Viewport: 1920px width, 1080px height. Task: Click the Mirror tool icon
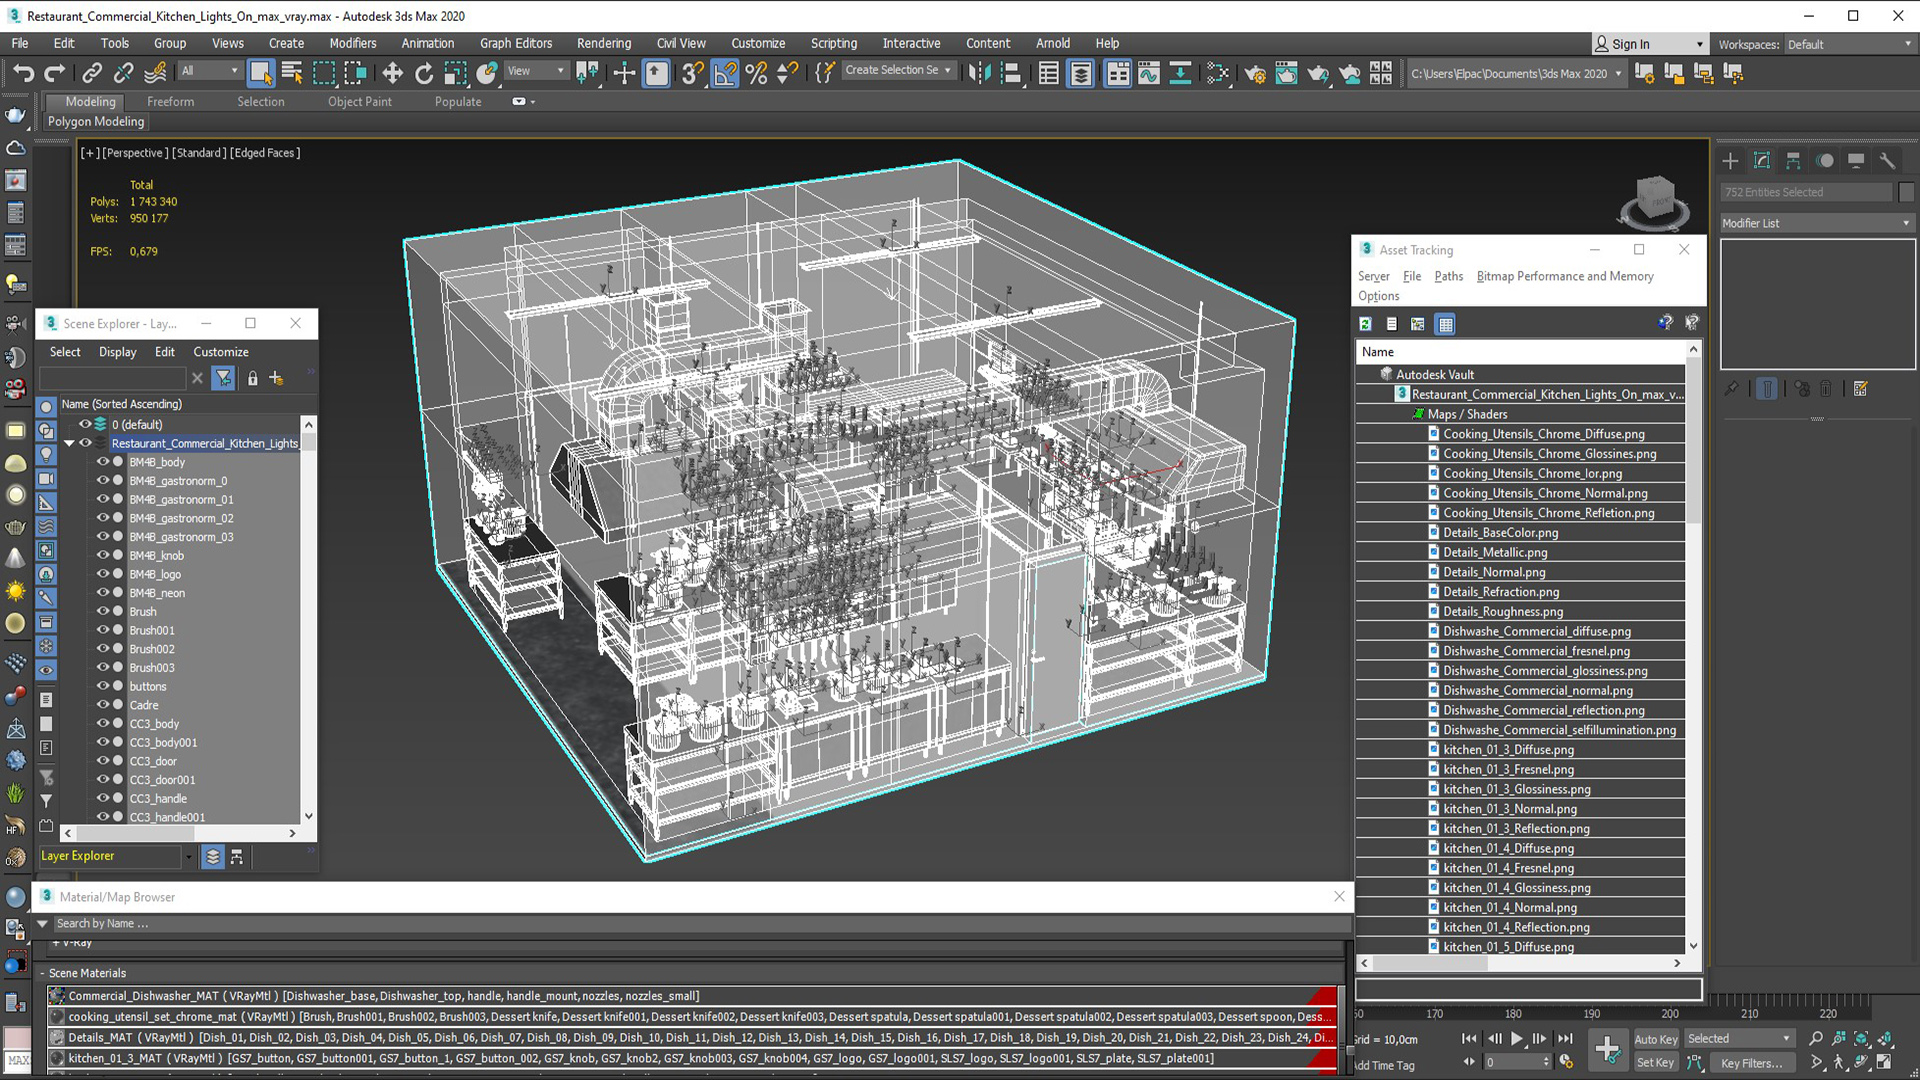[979, 73]
